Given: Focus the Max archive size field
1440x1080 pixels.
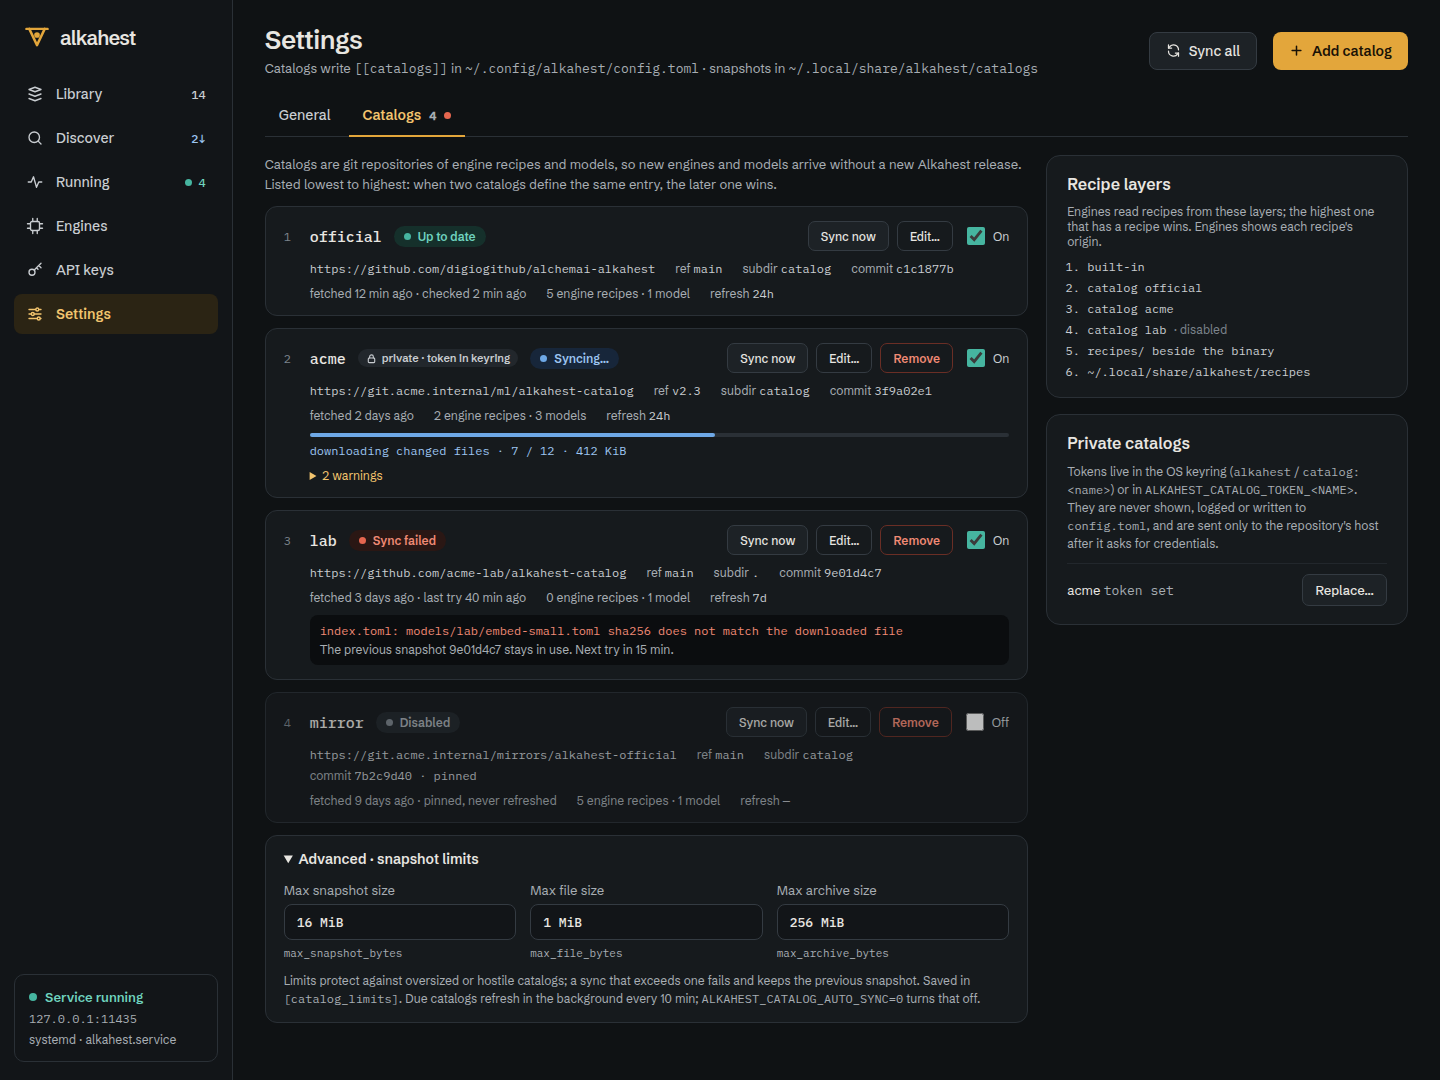Looking at the screenshot, I should [893, 922].
